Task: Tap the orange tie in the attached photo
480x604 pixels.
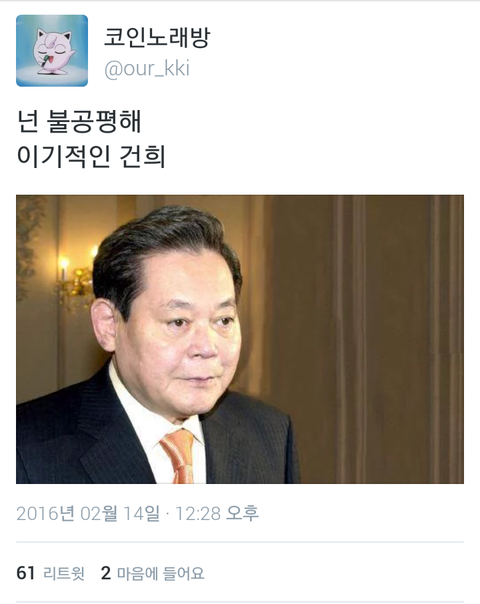Action: pyautogui.click(x=180, y=456)
